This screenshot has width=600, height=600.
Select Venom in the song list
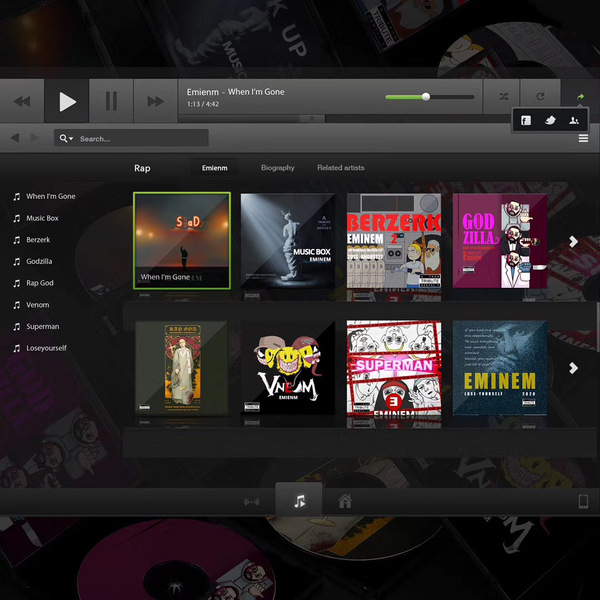click(38, 305)
